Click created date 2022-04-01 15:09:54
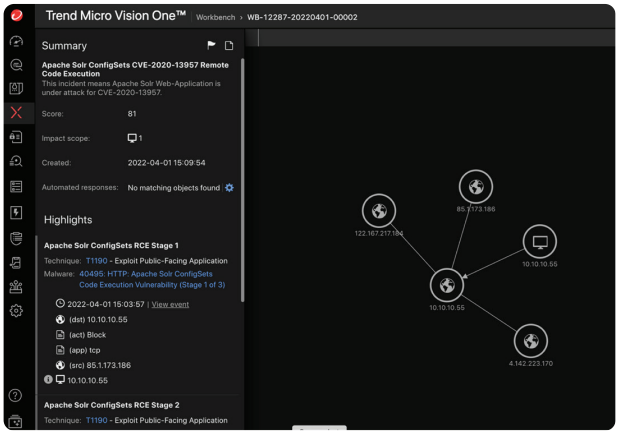 click(166, 163)
